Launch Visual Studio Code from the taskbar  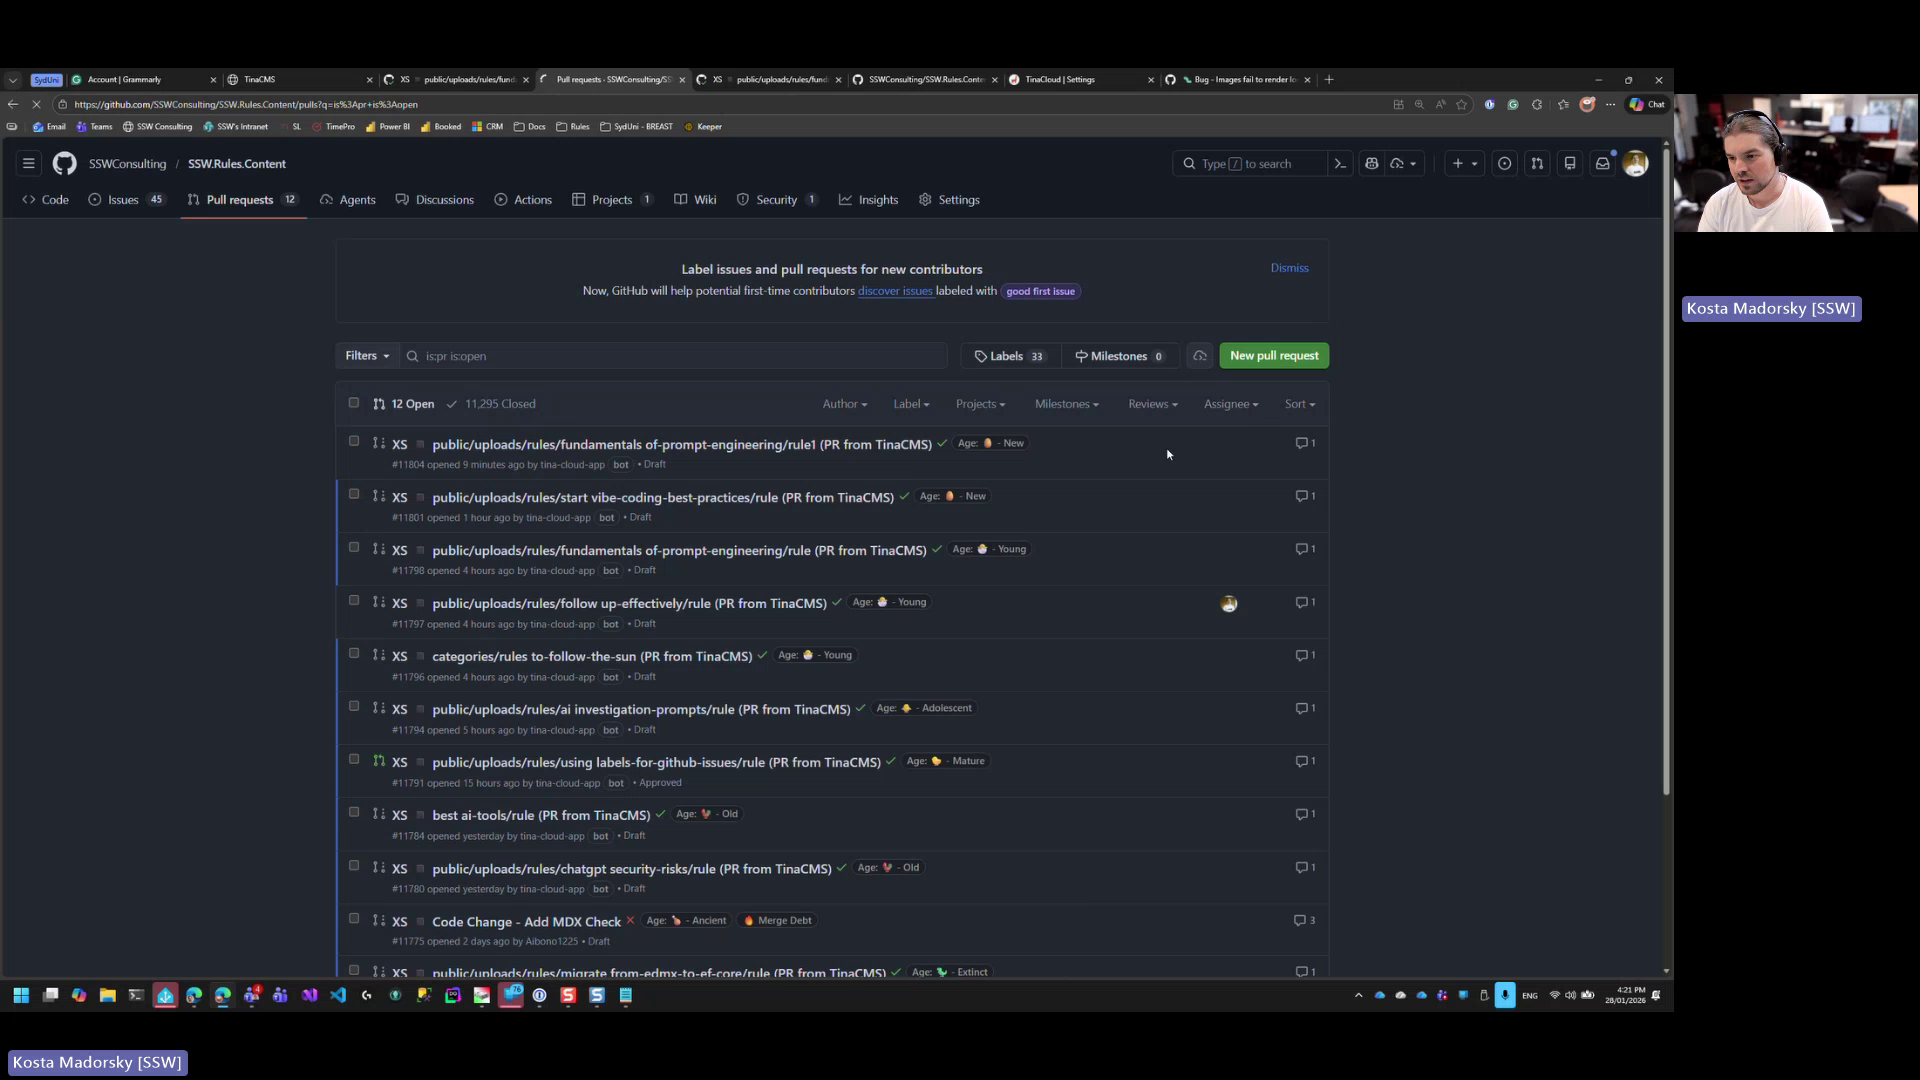pos(338,995)
